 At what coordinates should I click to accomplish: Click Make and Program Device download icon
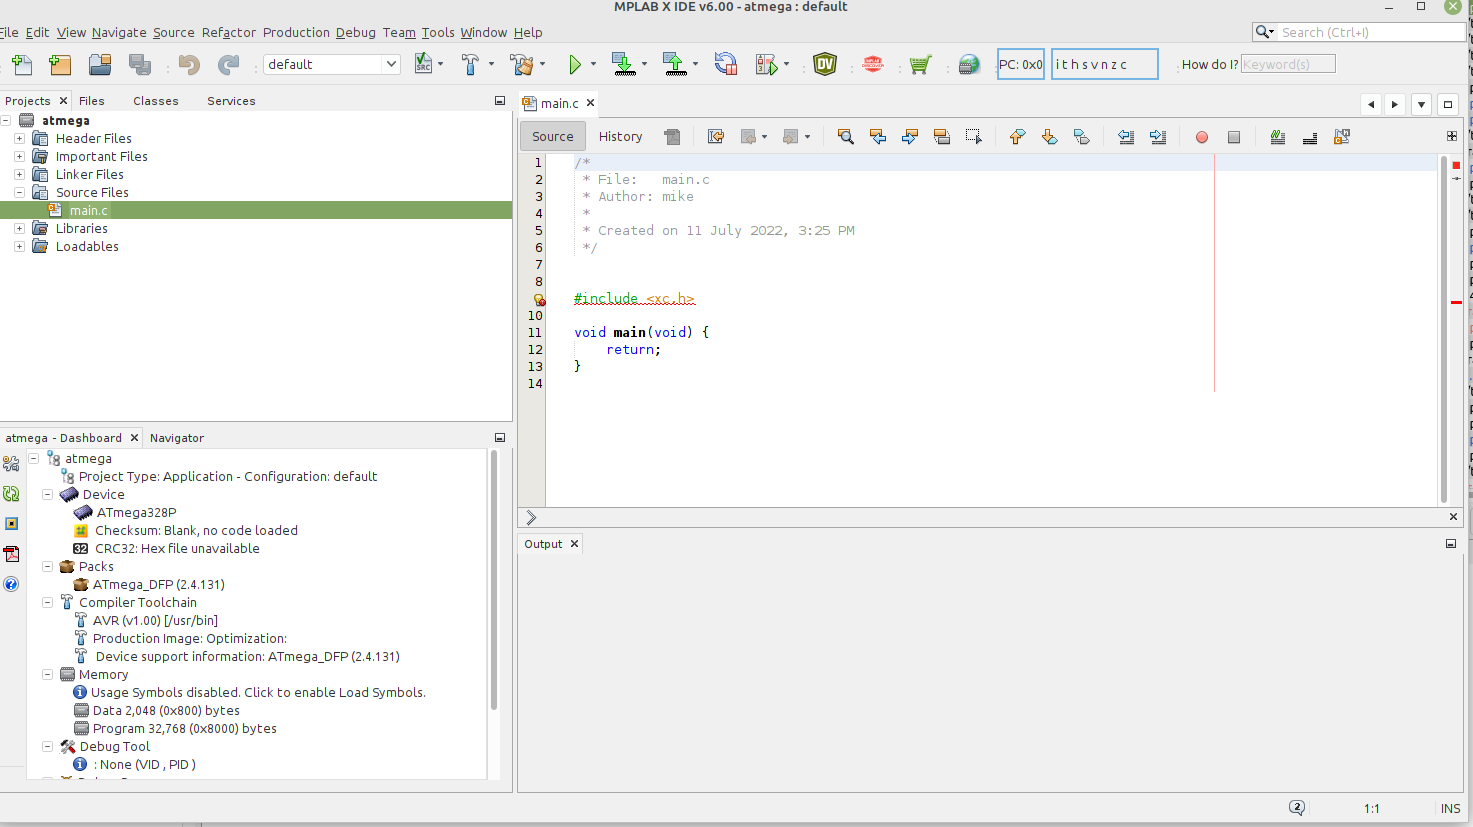[x=623, y=65]
